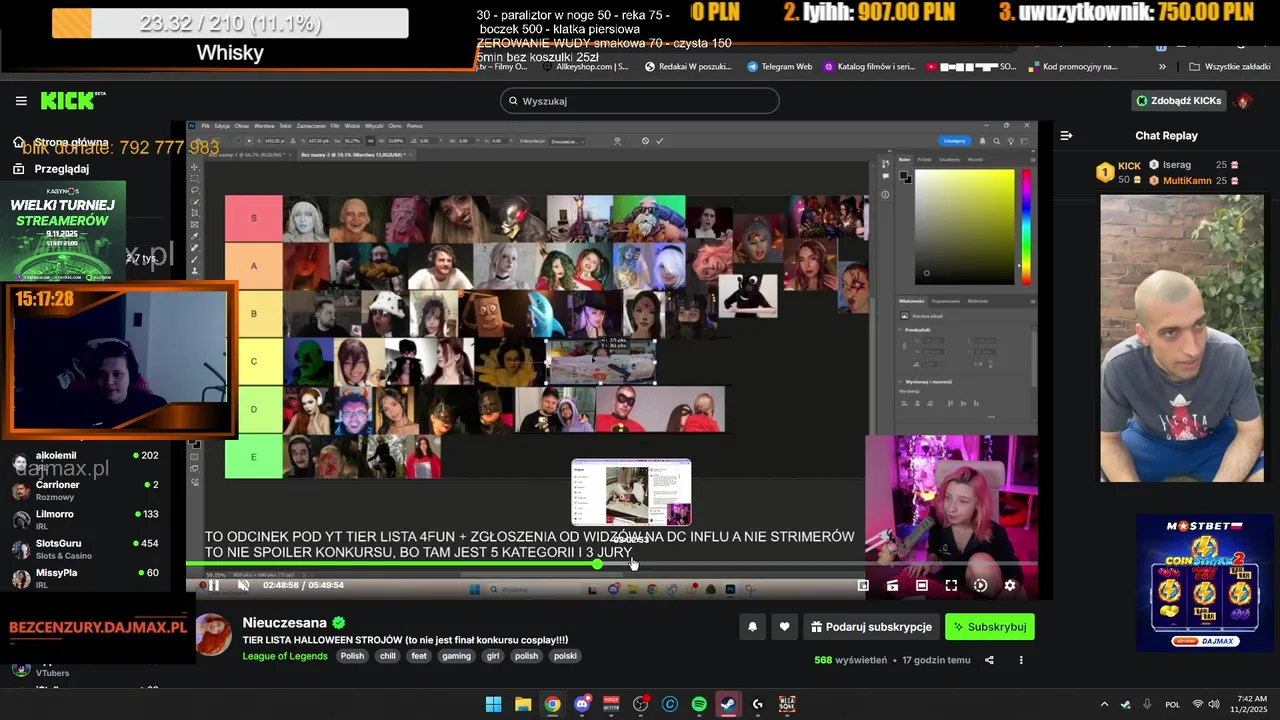
Task: Click the Mostbet Coin Strike ad banner
Action: pos(1205,583)
